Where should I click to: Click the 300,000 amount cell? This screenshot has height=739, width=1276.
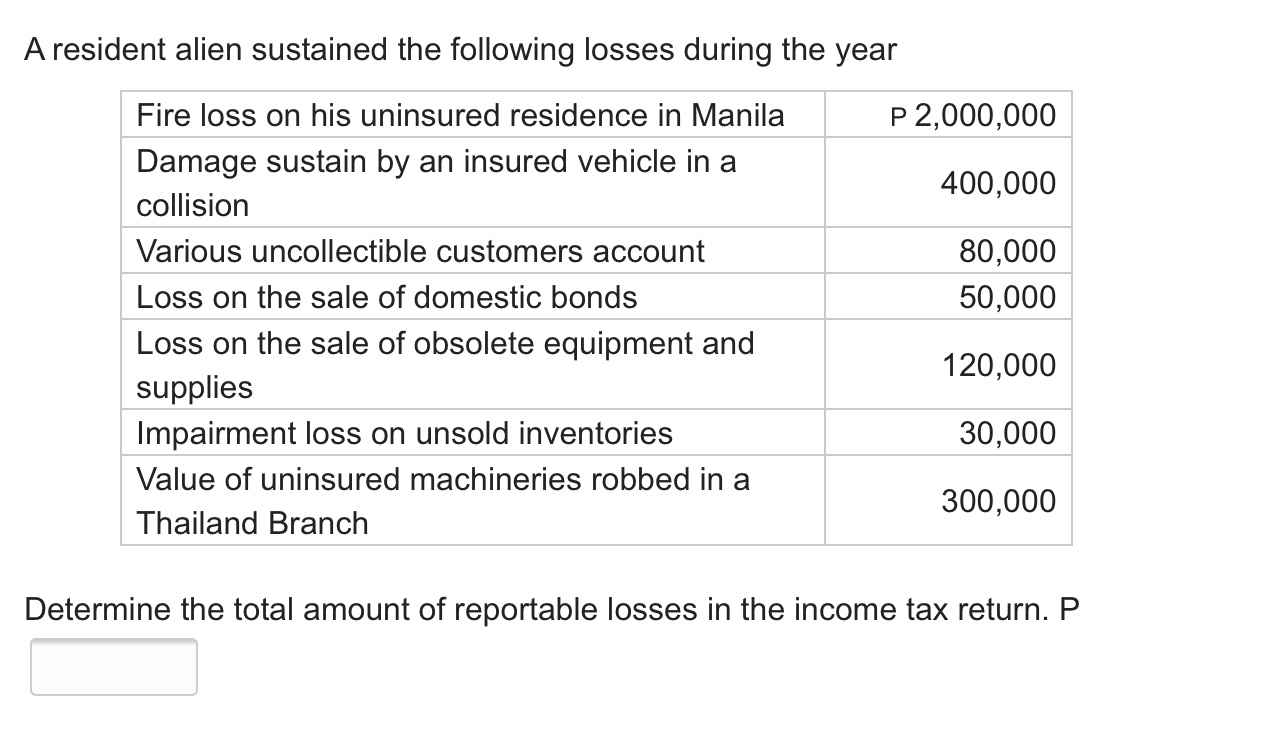pos(997,501)
